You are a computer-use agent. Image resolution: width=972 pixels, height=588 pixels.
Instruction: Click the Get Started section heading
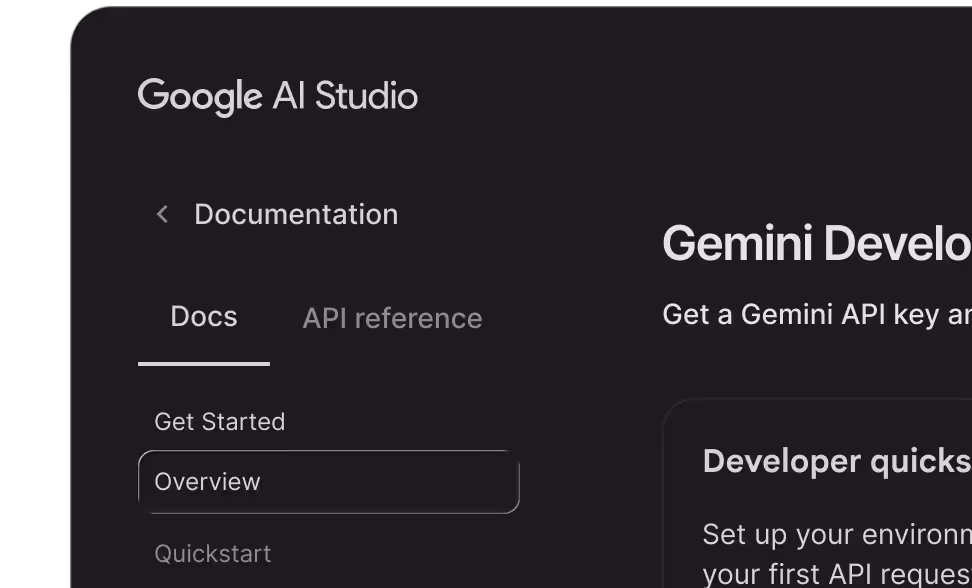(219, 422)
